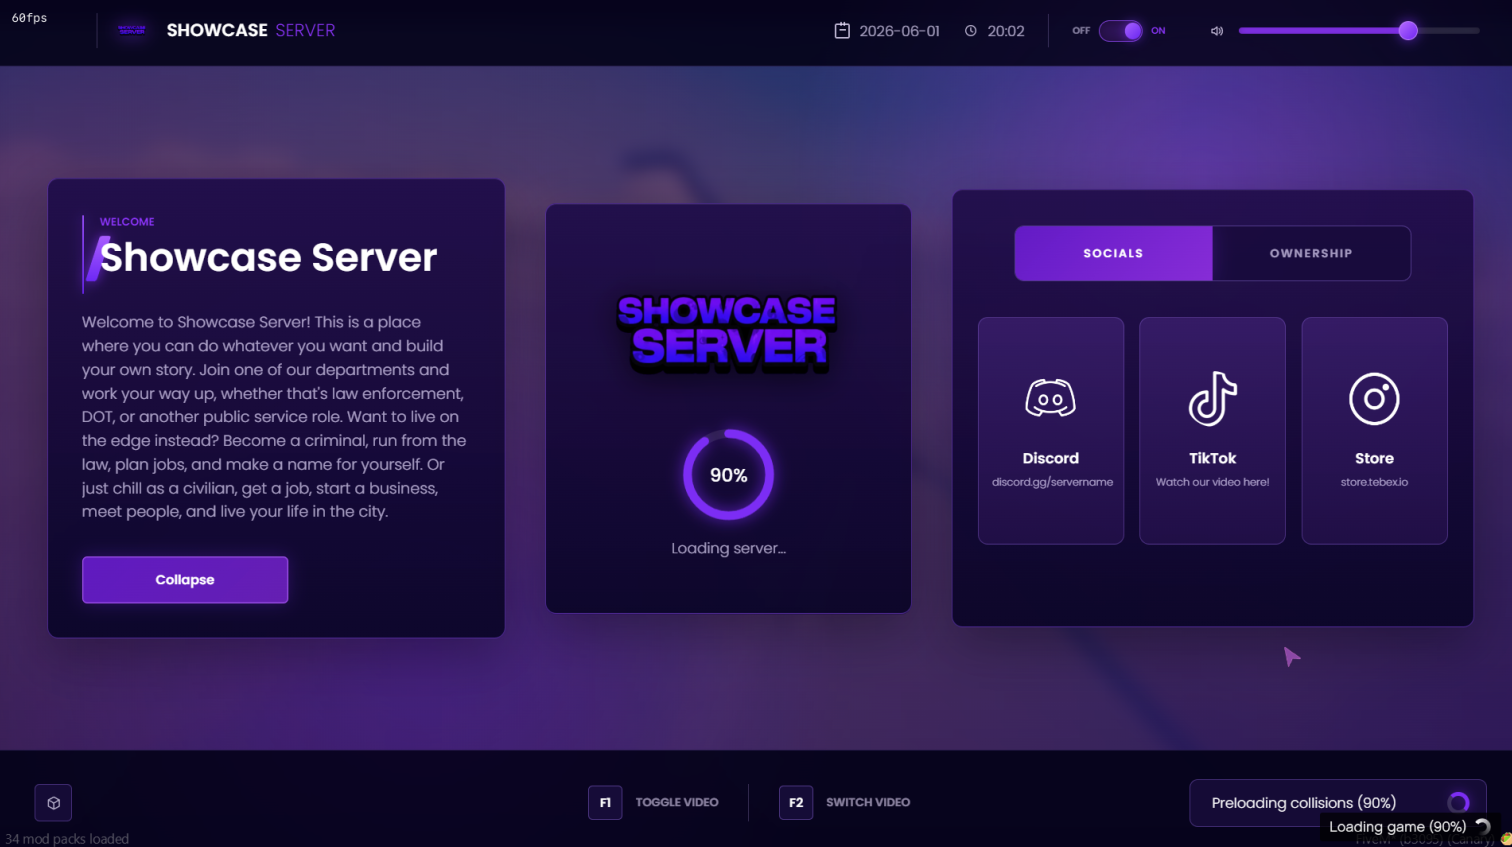Open the TikTok icon card

[x=1212, y=430]
